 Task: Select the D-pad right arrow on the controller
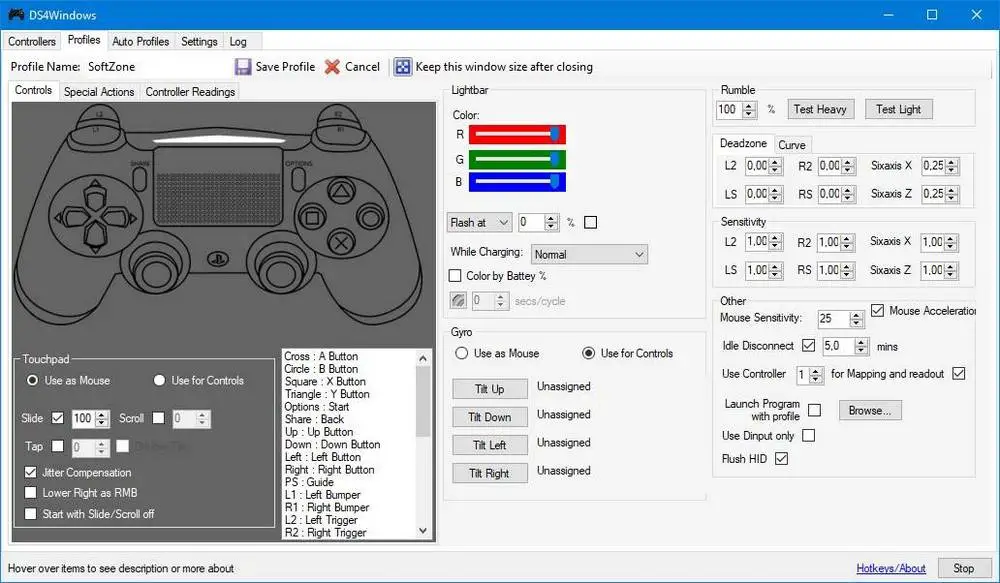121,218
